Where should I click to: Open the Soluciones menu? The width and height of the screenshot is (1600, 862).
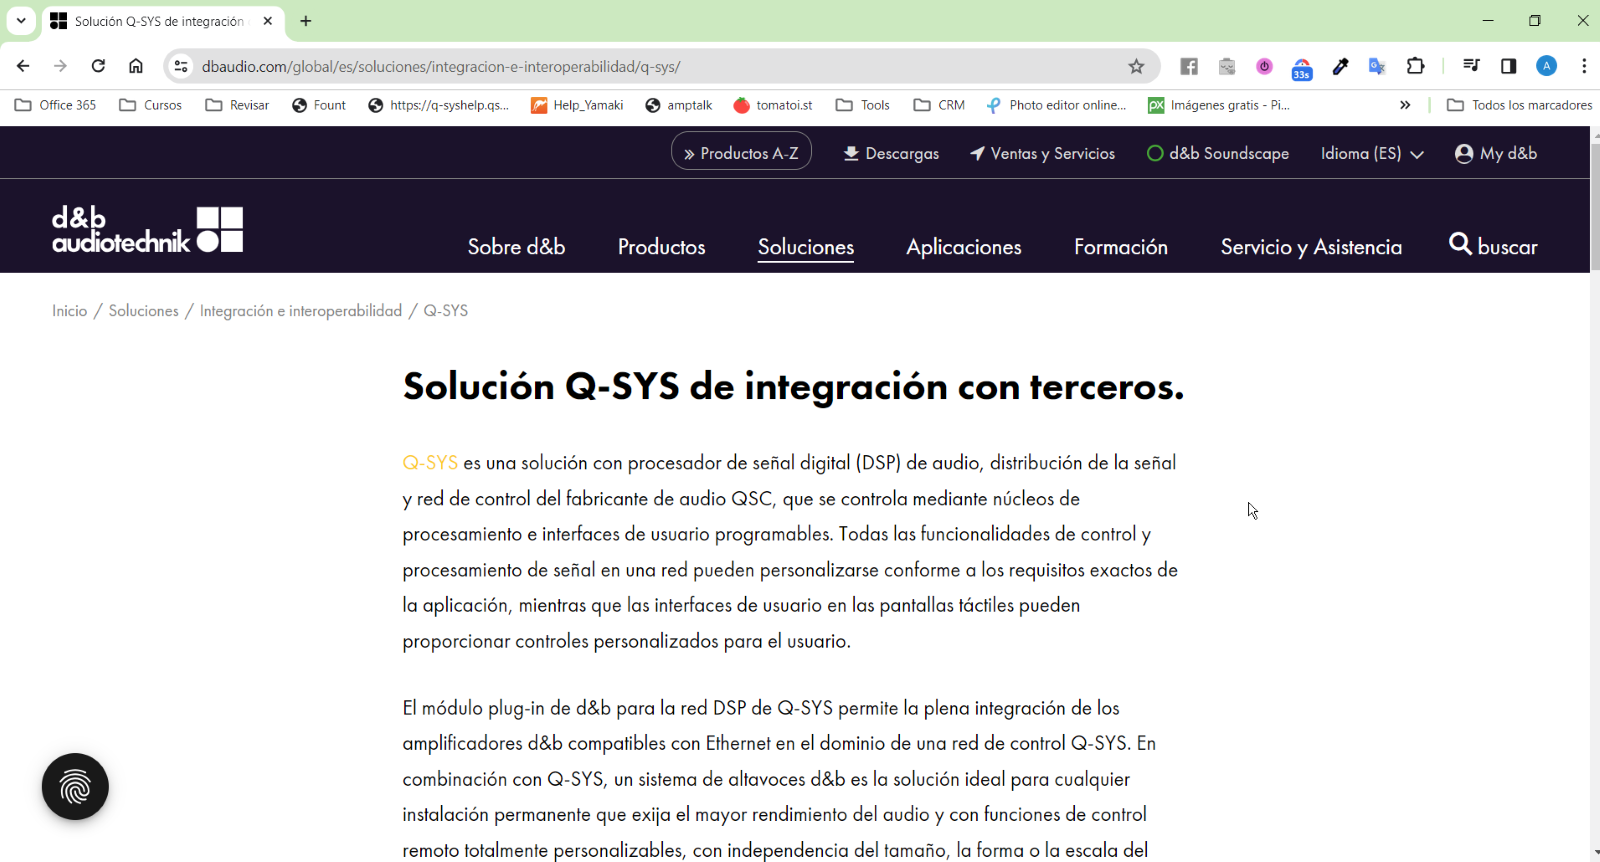coord(806,247)
